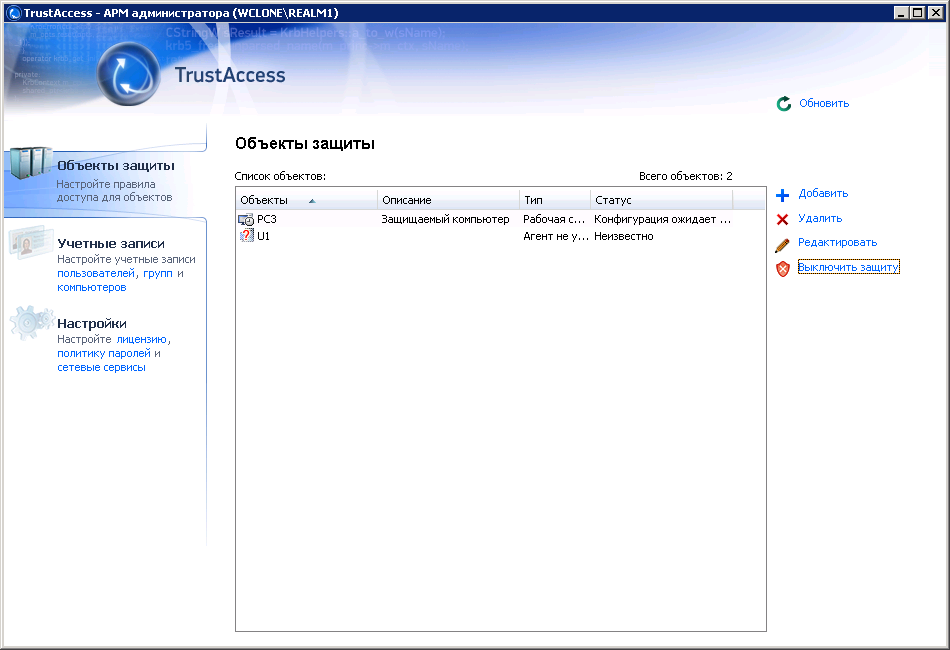The height and width of the screenshot is (650, 950).
Task: Click the blue plus add icon
Action: [782, 195]
